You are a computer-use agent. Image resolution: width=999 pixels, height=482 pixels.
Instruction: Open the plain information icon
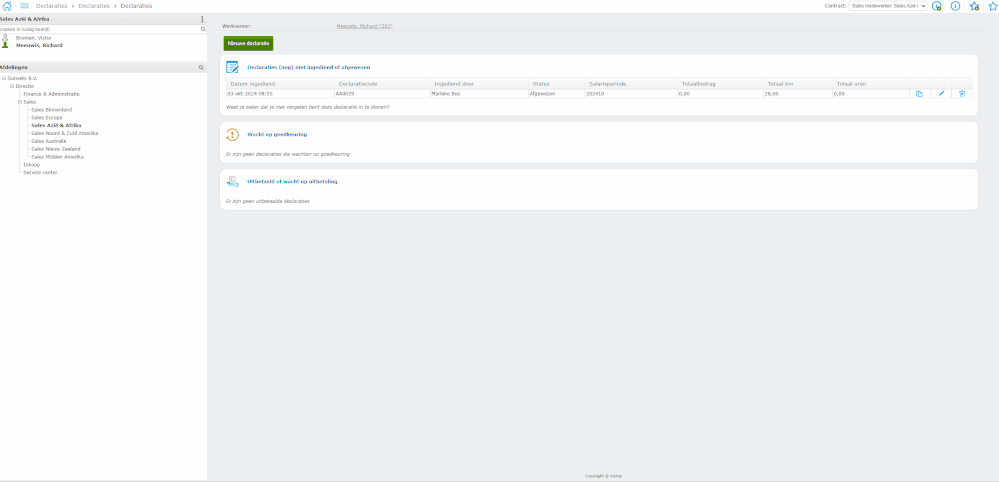pos(955,6)
